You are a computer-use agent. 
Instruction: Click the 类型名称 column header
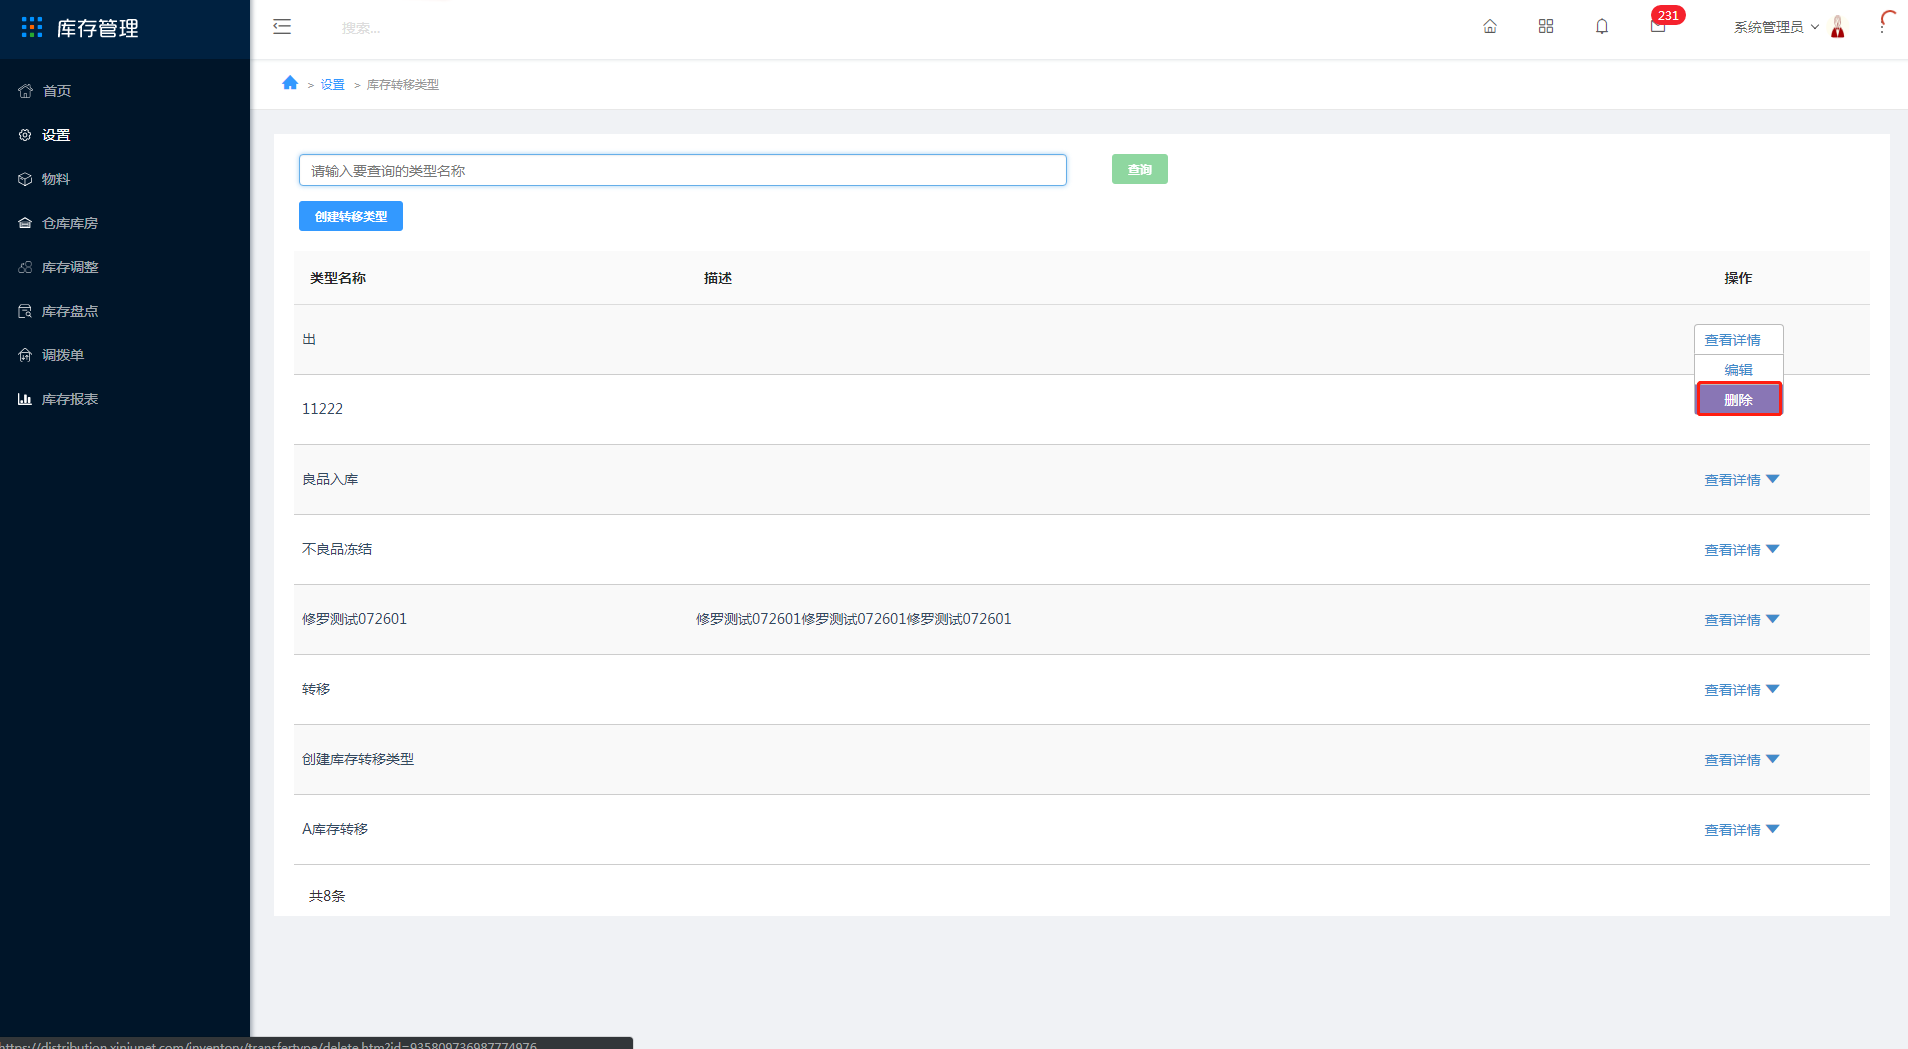pos(338,278)
